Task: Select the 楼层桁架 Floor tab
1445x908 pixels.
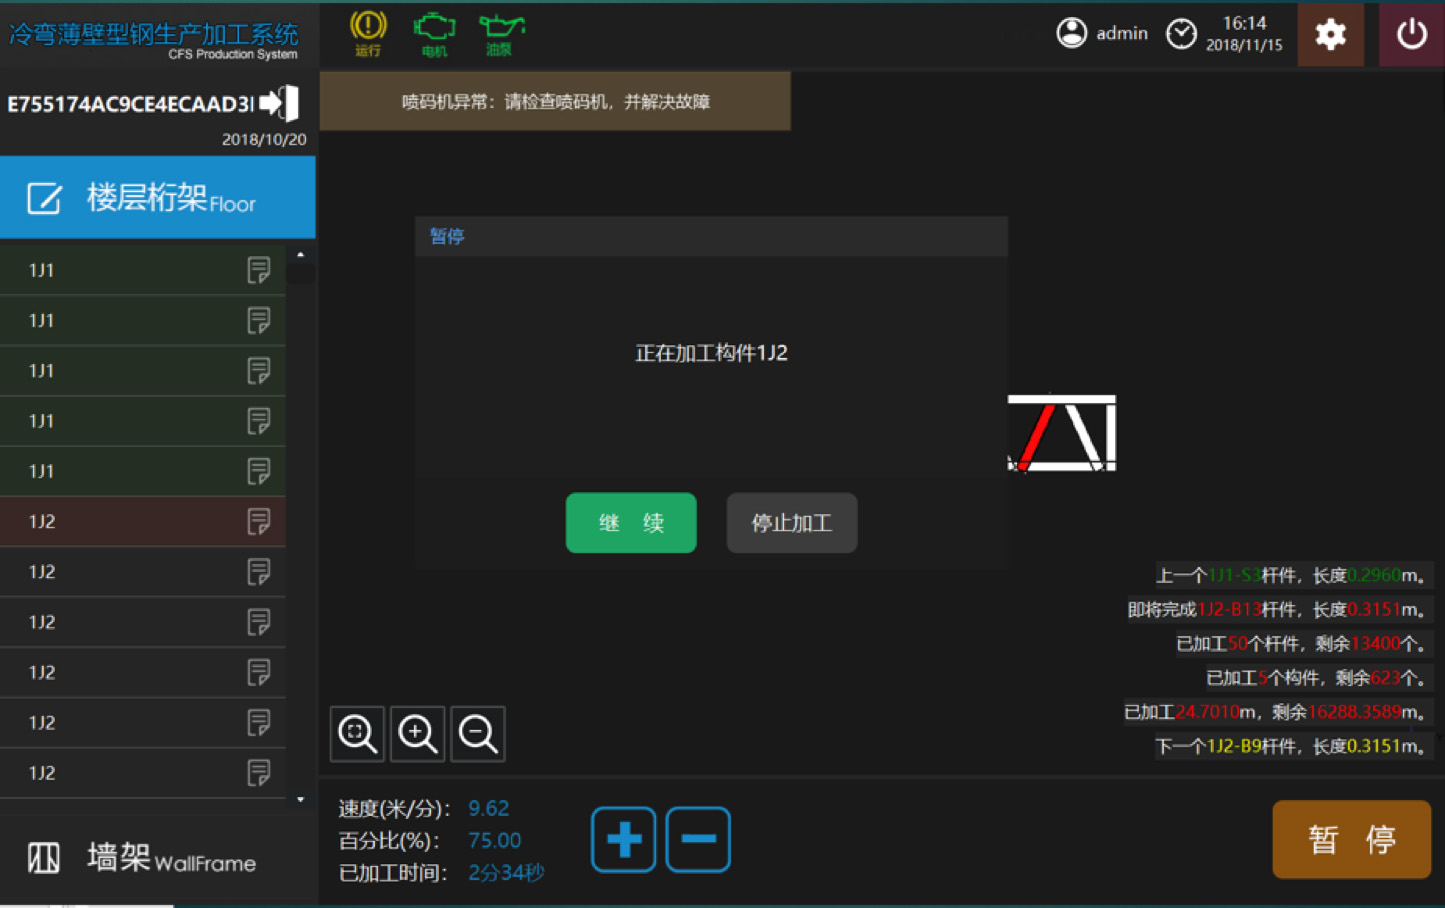Action: click(x=158, y=198)
